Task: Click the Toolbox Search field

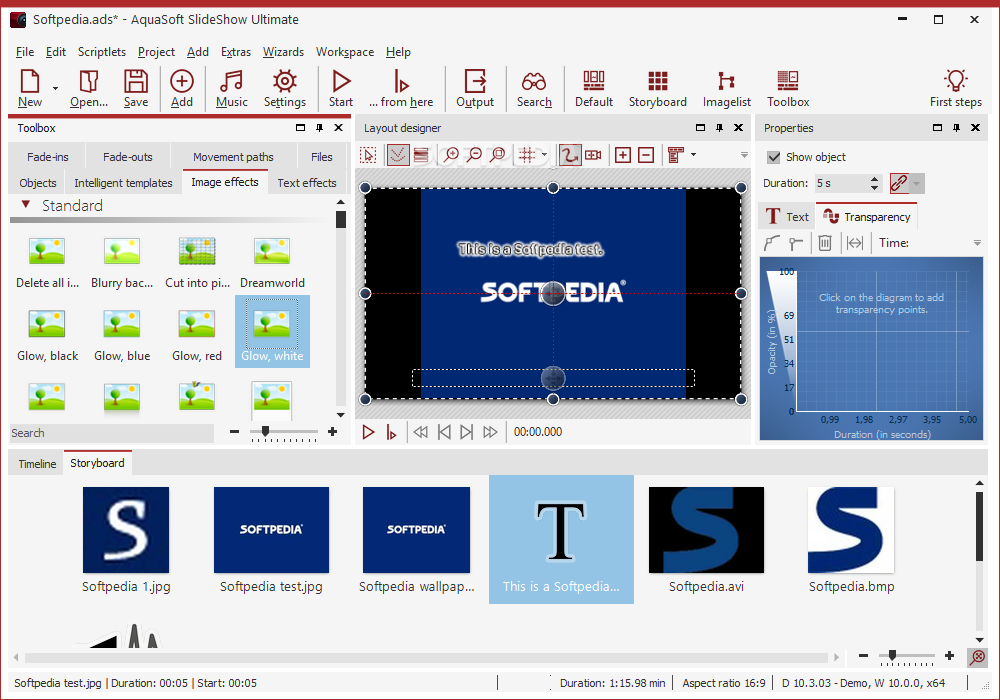Action: (112, 433)
